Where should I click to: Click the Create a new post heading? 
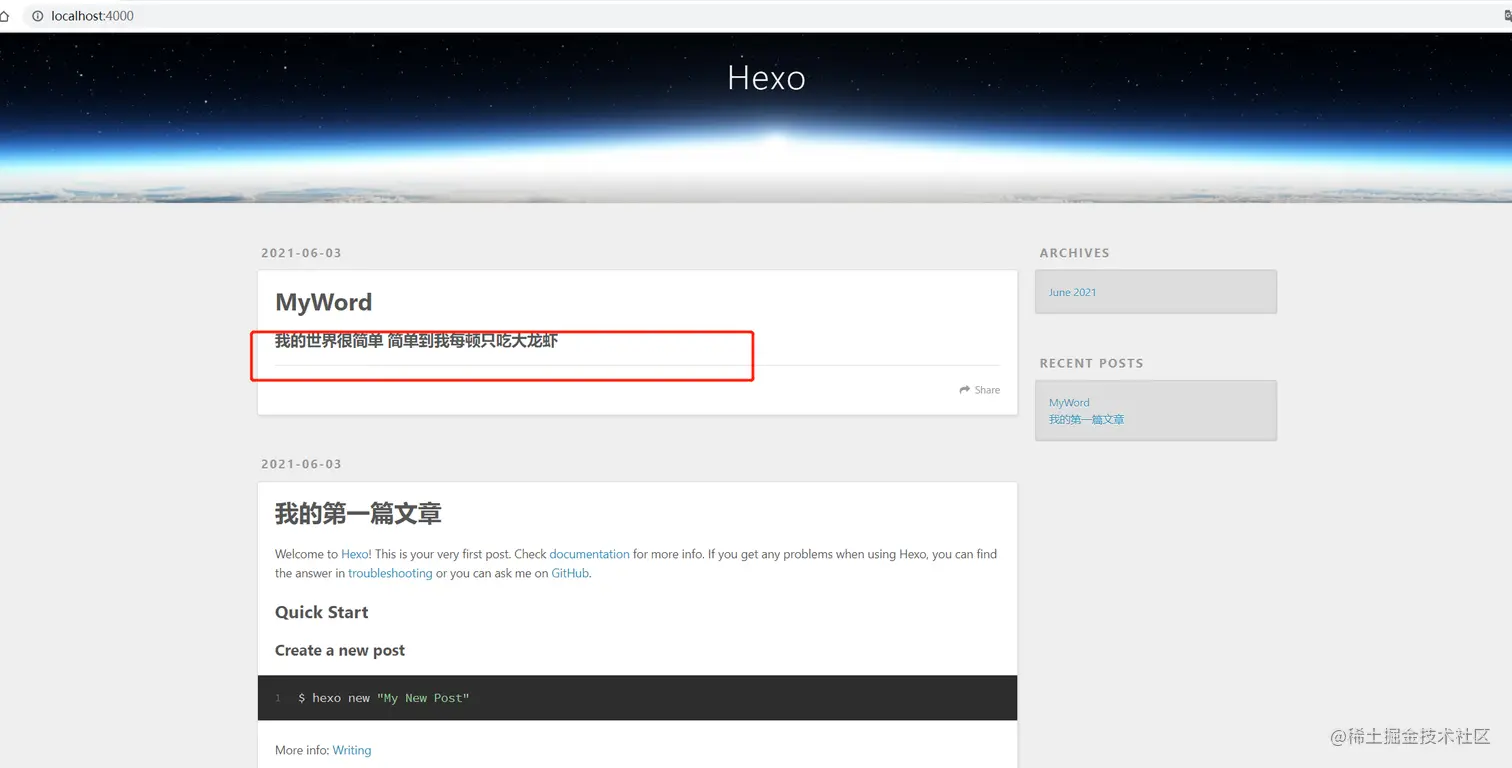click(x=340, y=650)
